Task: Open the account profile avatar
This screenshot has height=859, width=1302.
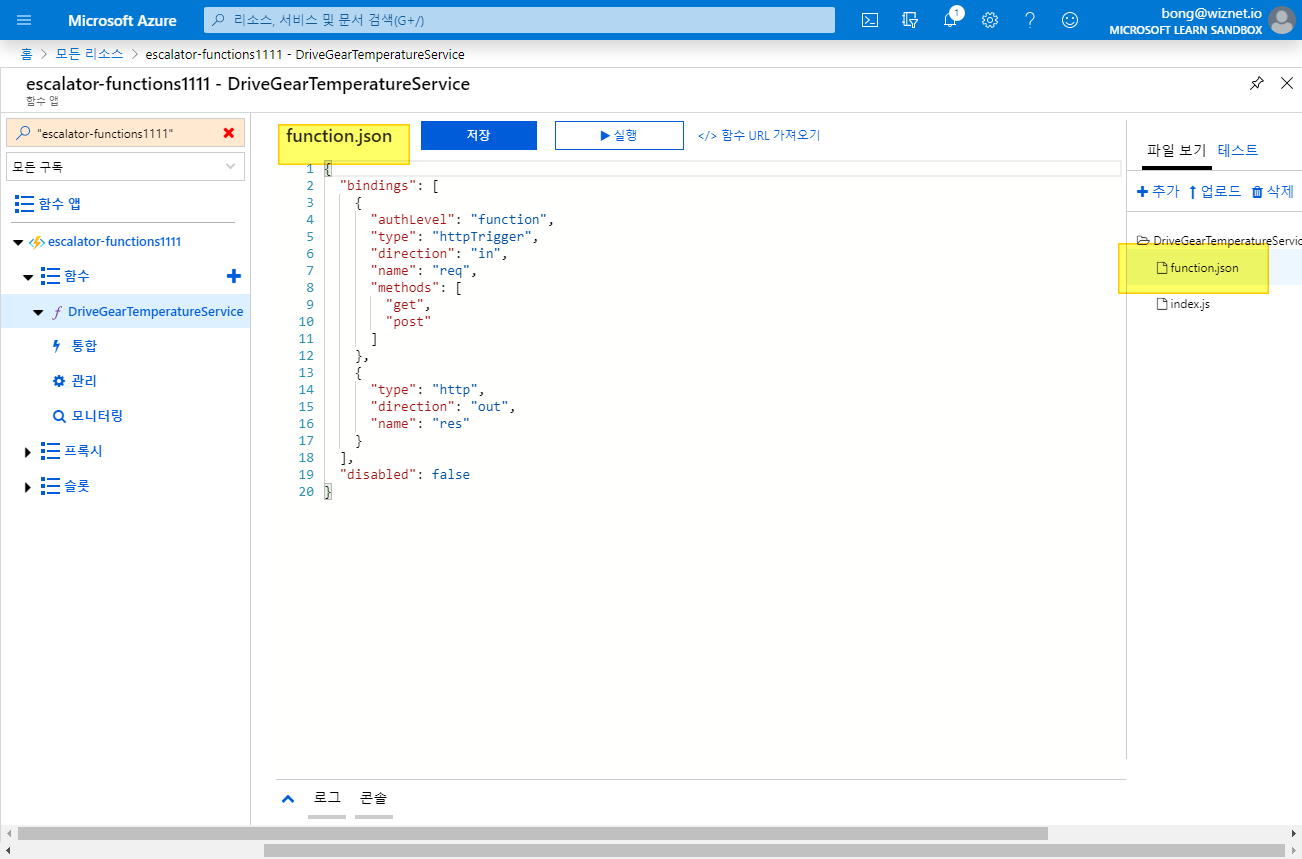Action: tap(1281, 20)
